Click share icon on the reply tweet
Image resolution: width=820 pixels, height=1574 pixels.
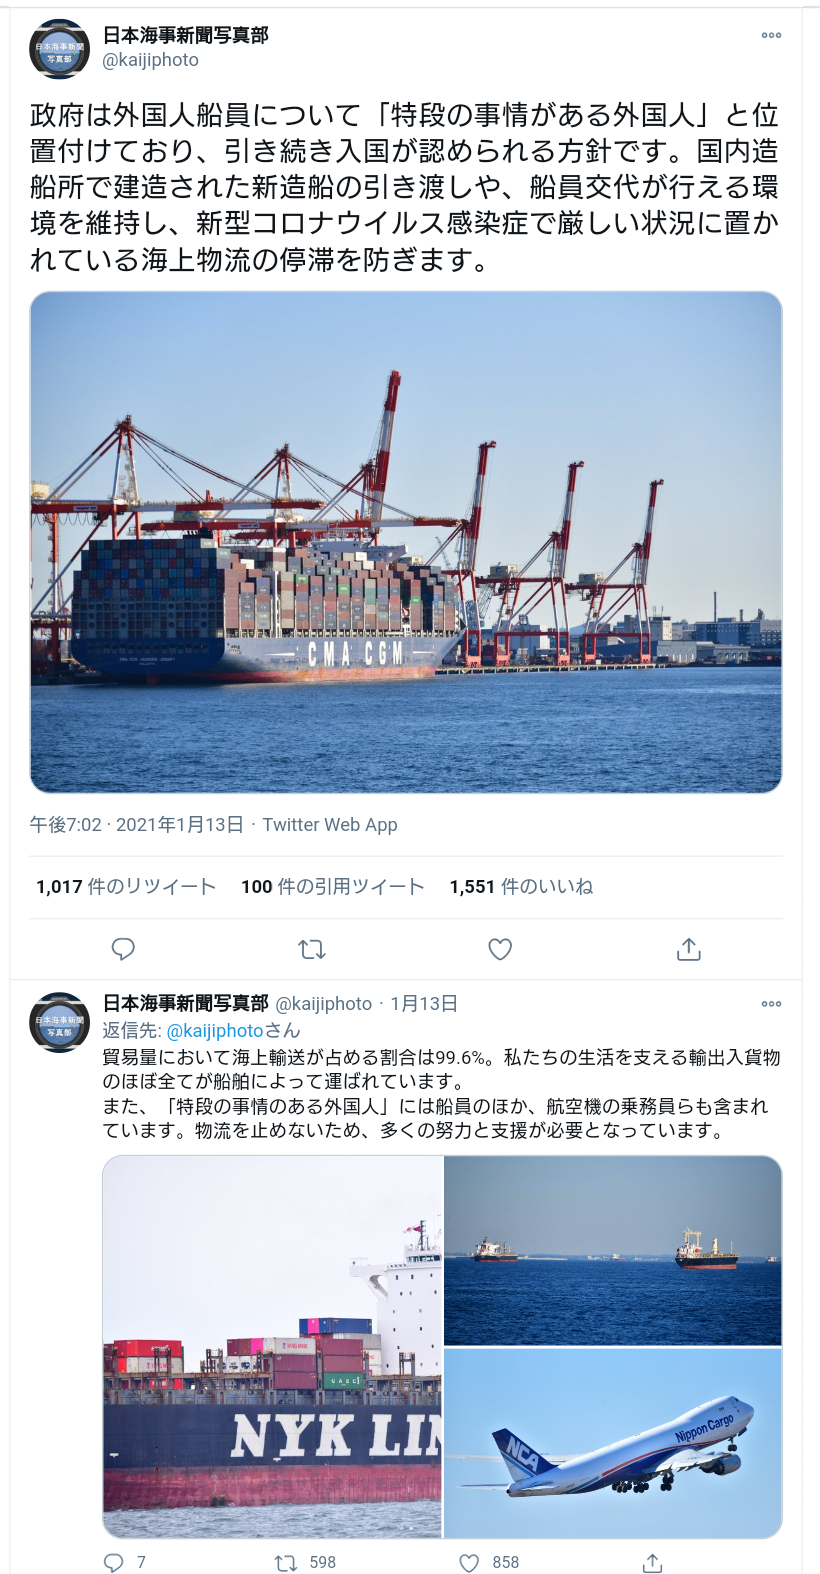(652, 1562)
